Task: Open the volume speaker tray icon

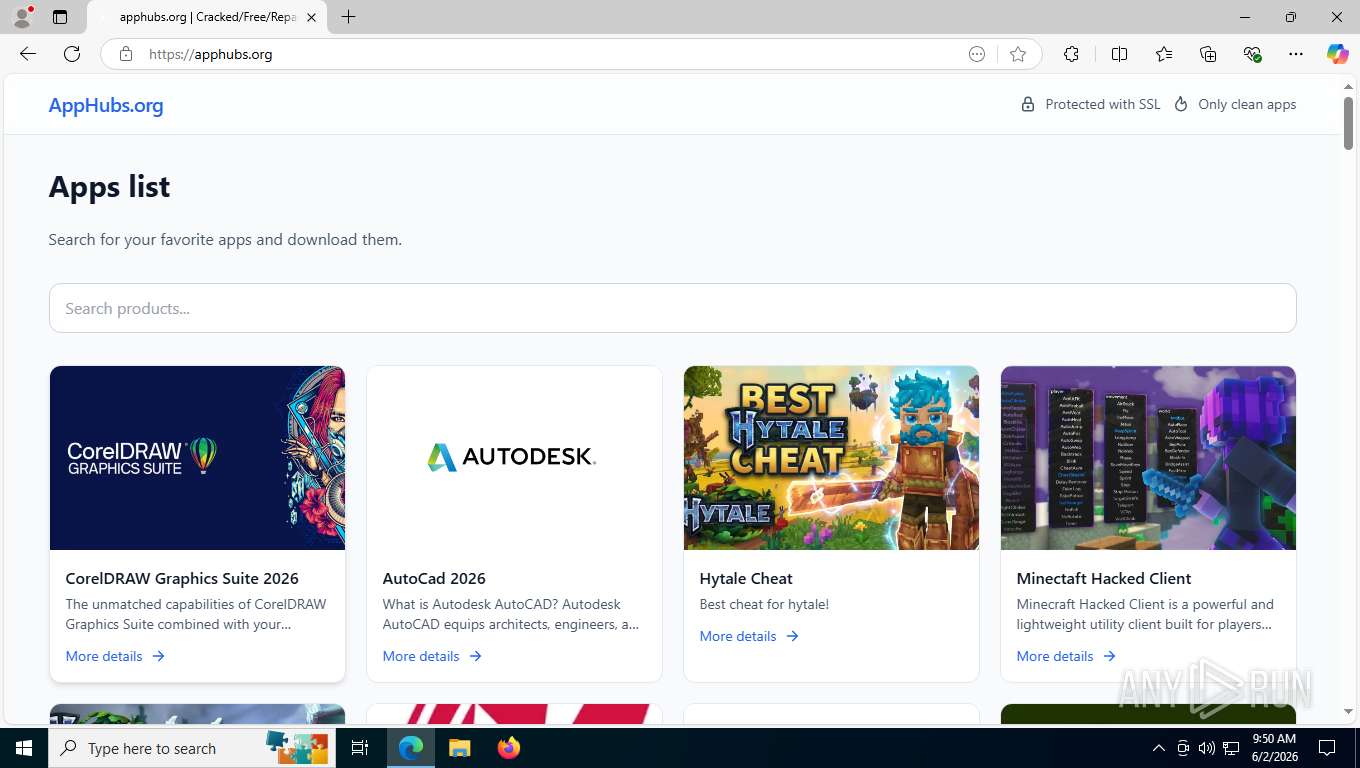Action: pos(1207,748)
